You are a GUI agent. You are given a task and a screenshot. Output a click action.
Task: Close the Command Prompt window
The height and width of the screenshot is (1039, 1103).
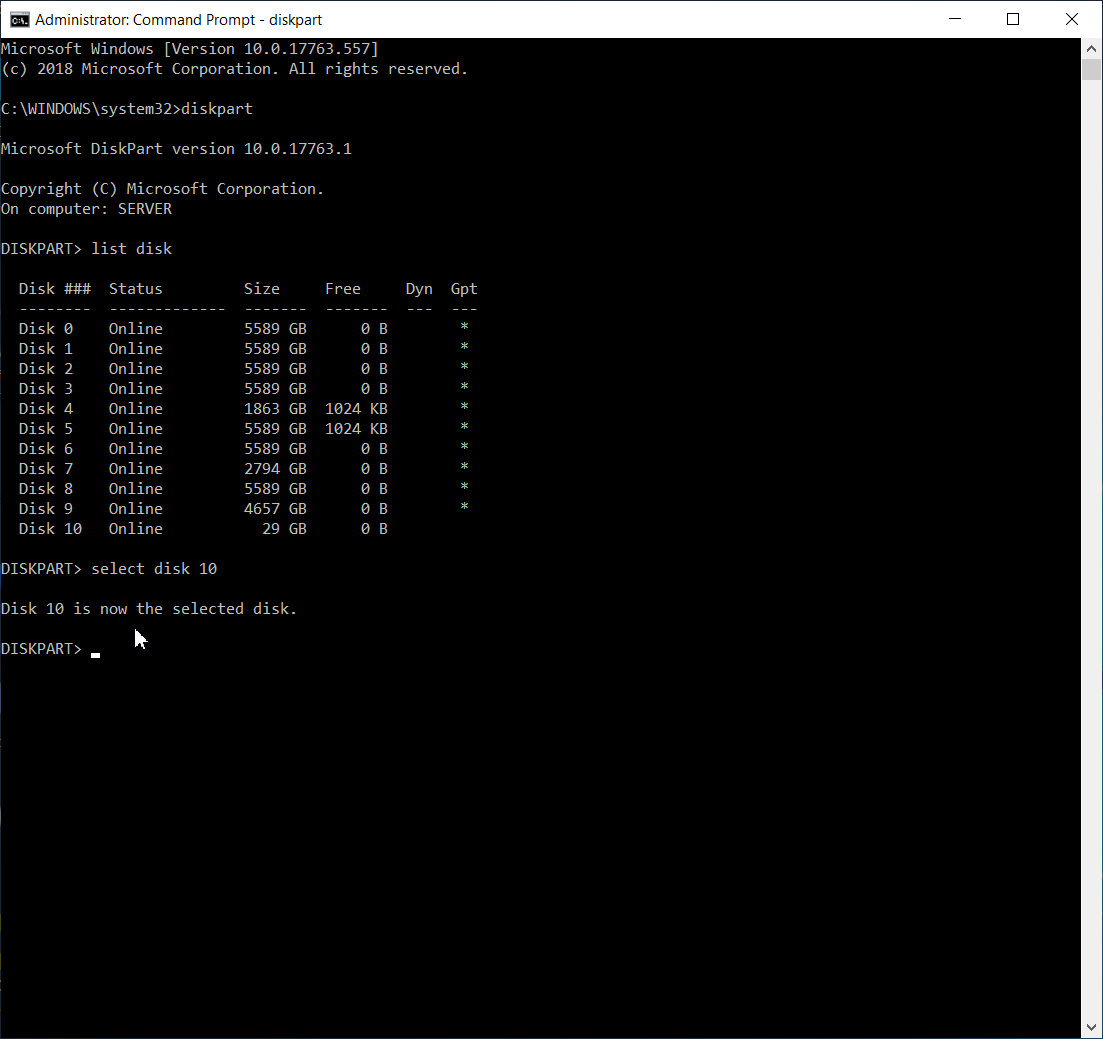pyautogui.click(x=1071, y=19)
